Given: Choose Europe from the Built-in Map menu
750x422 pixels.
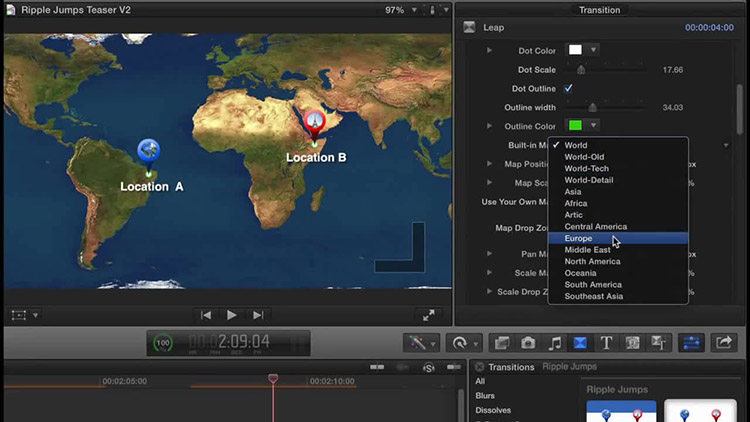Looking at the screenshot, I should [x=618, y=238].
